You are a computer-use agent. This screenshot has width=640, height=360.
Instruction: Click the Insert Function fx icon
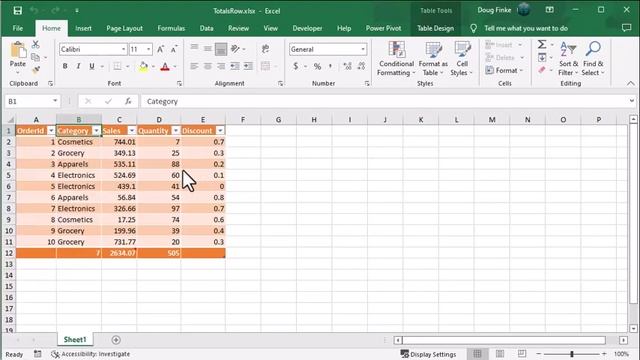coord(128,101)
